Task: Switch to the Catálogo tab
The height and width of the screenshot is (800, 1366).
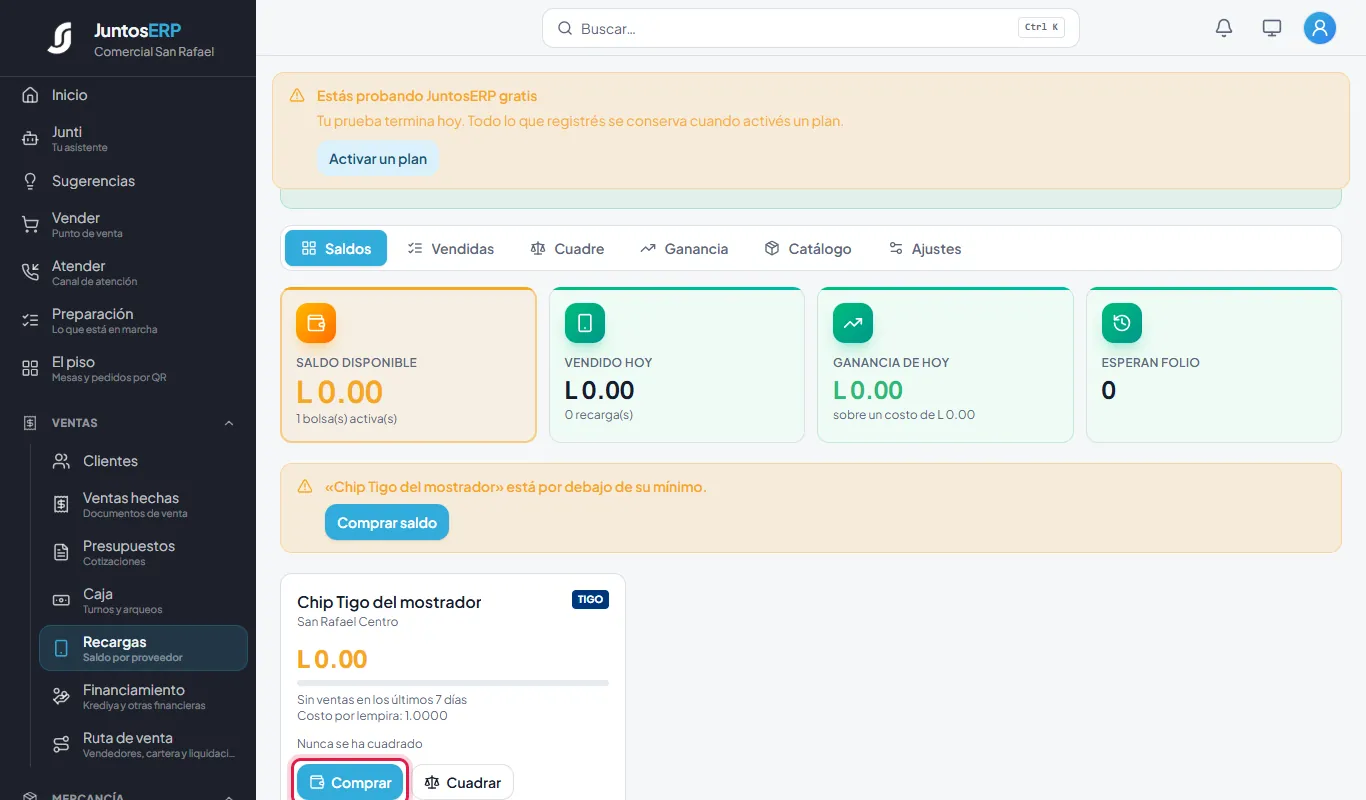Action: [807, 248]
